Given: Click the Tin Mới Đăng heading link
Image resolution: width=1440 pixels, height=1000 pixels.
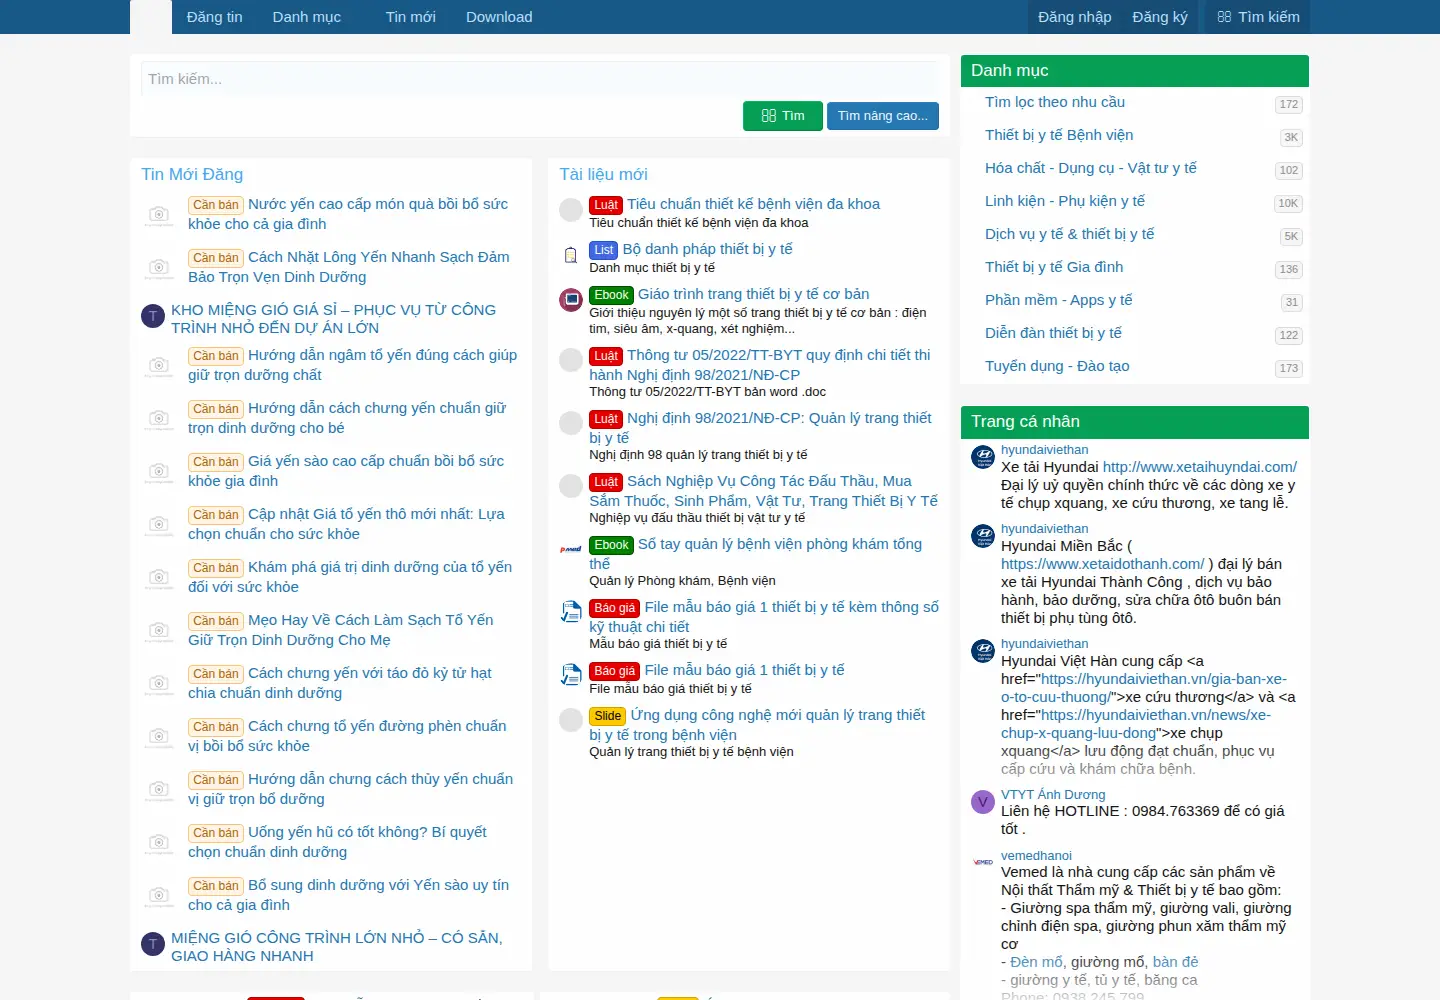Looking at the screenshot, I should tap(192, 175).
